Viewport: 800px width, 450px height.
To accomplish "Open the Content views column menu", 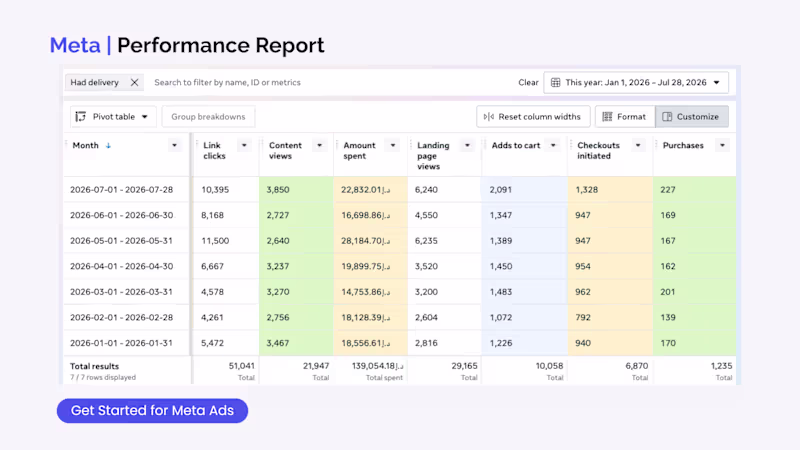I will click(x=319, y=145).
